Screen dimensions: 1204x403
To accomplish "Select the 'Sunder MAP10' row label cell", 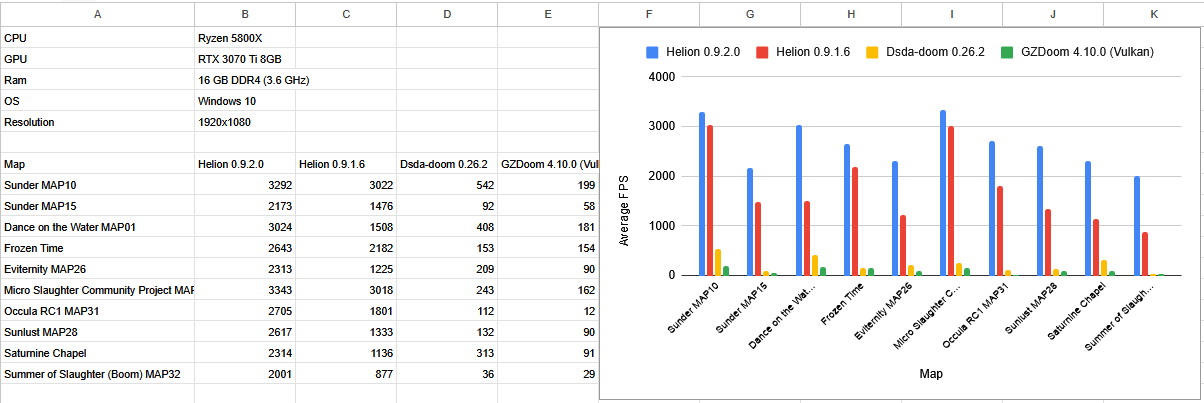I will (x=97, y=184).
